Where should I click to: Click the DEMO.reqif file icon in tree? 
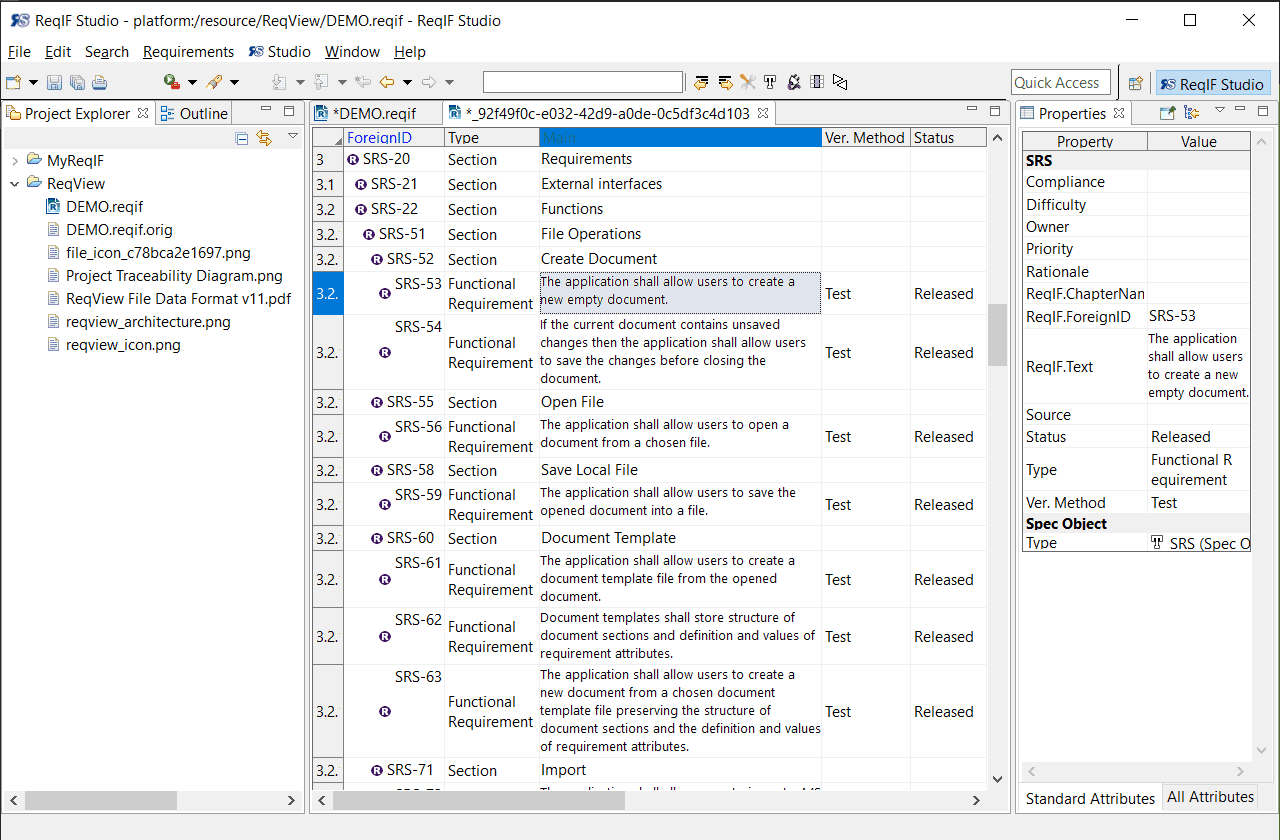pyautogui.click(x=54, y=207)
